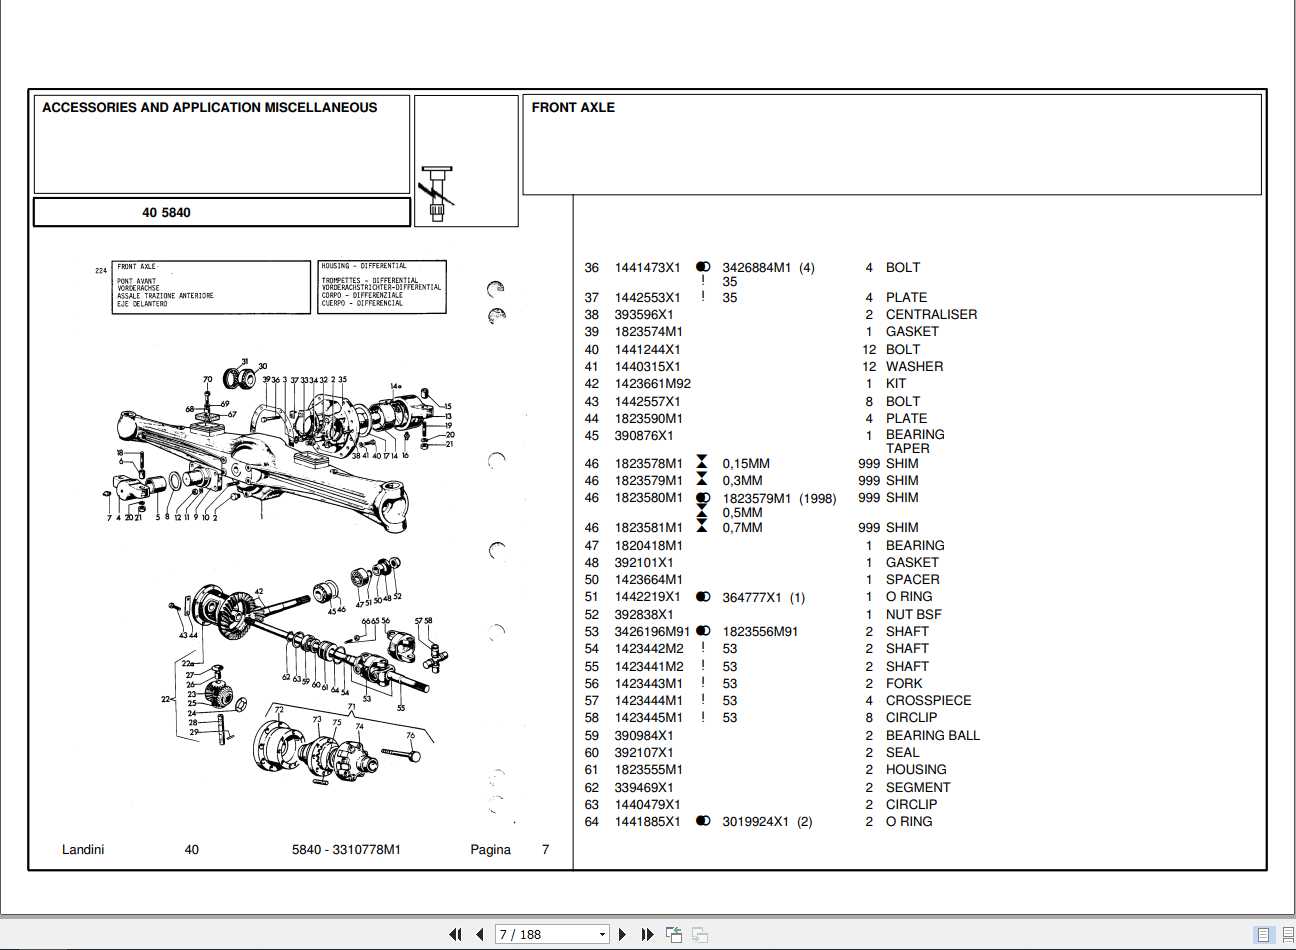This screenshot has height=950, width=1296.
Task: Go to first page button
Action: point(456,934)
